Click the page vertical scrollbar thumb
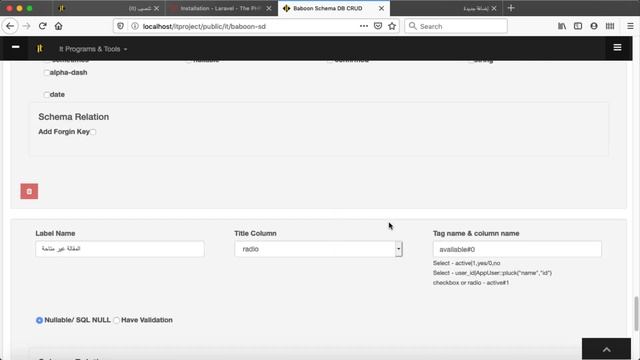 click(636, 313)
